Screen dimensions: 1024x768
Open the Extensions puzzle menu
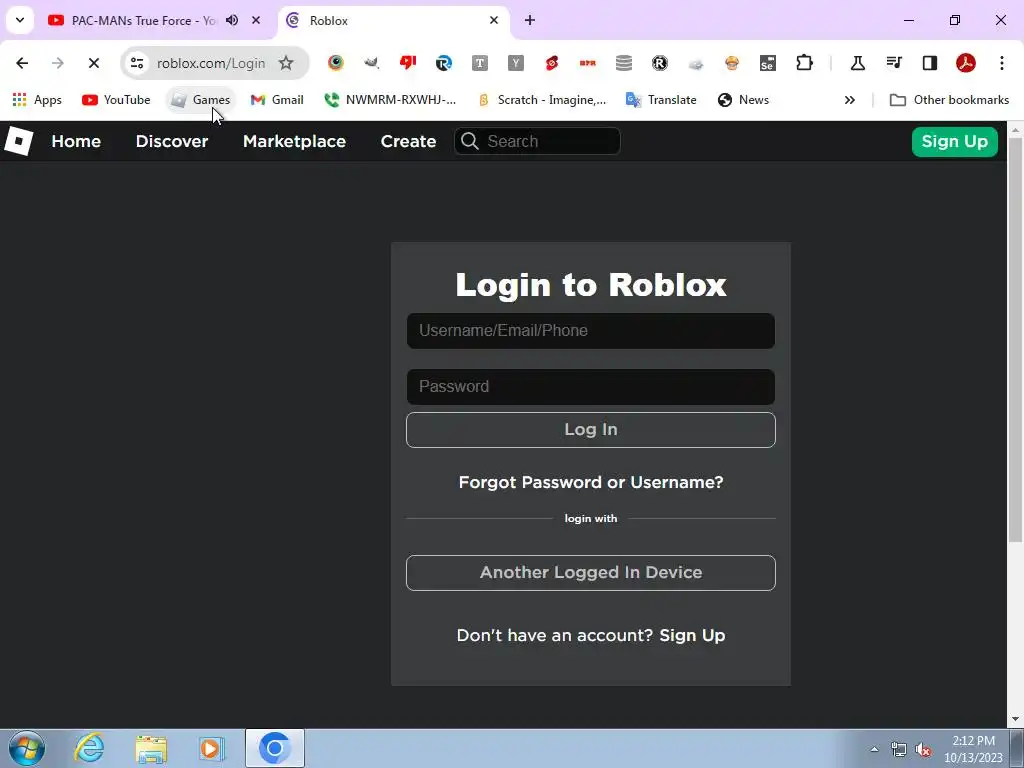(x=805, y=63)
